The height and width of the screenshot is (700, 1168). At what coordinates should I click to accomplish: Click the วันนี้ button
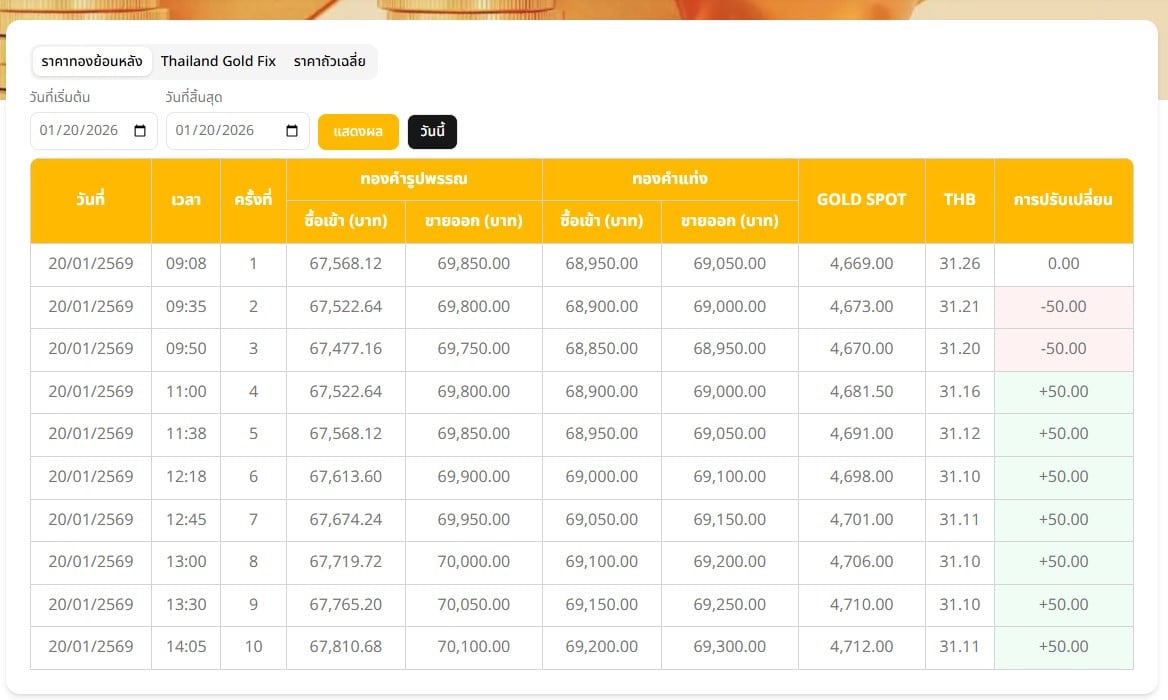432,131
